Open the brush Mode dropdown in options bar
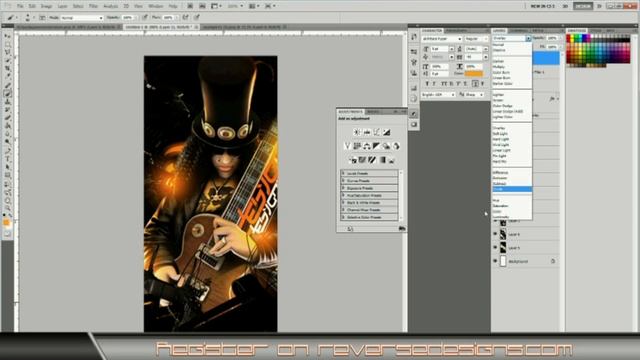Viewport: 640px width, 360px height. click(x=82, y=18)
